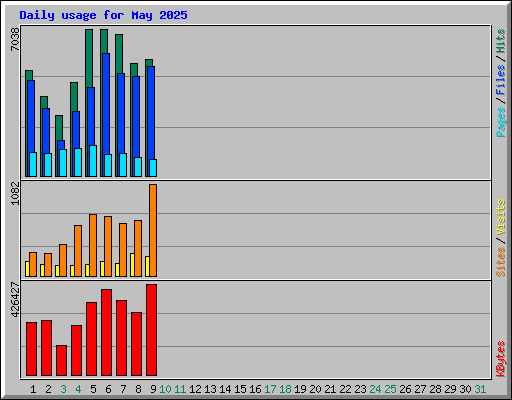Click day label 9 on the axis
Viewport: 512px width, 400px height.
tap(153, 389)
